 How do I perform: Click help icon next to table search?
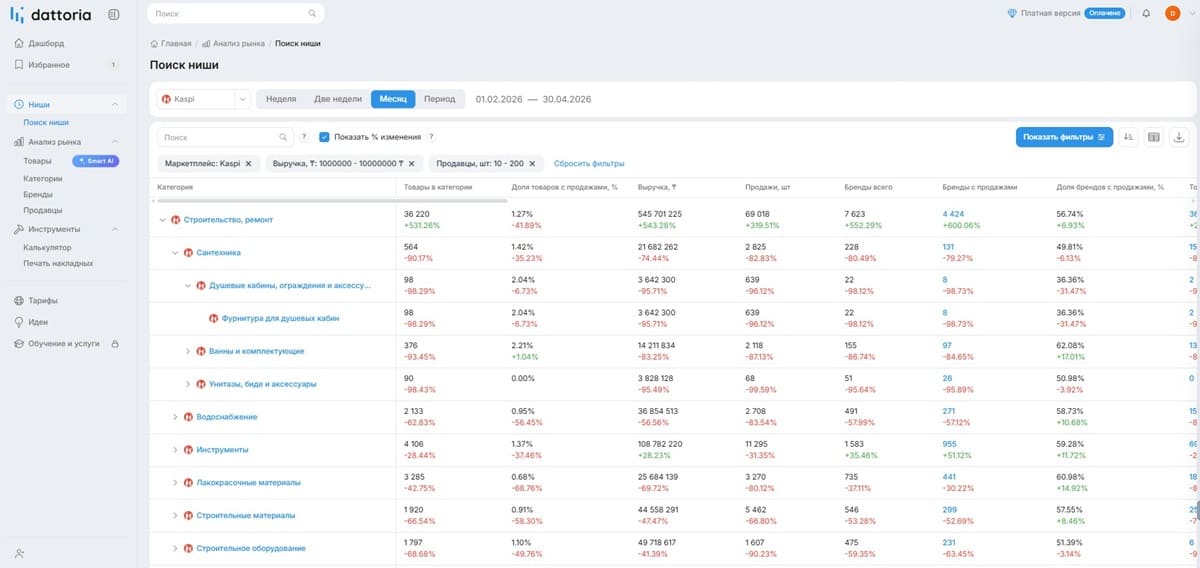304,137
